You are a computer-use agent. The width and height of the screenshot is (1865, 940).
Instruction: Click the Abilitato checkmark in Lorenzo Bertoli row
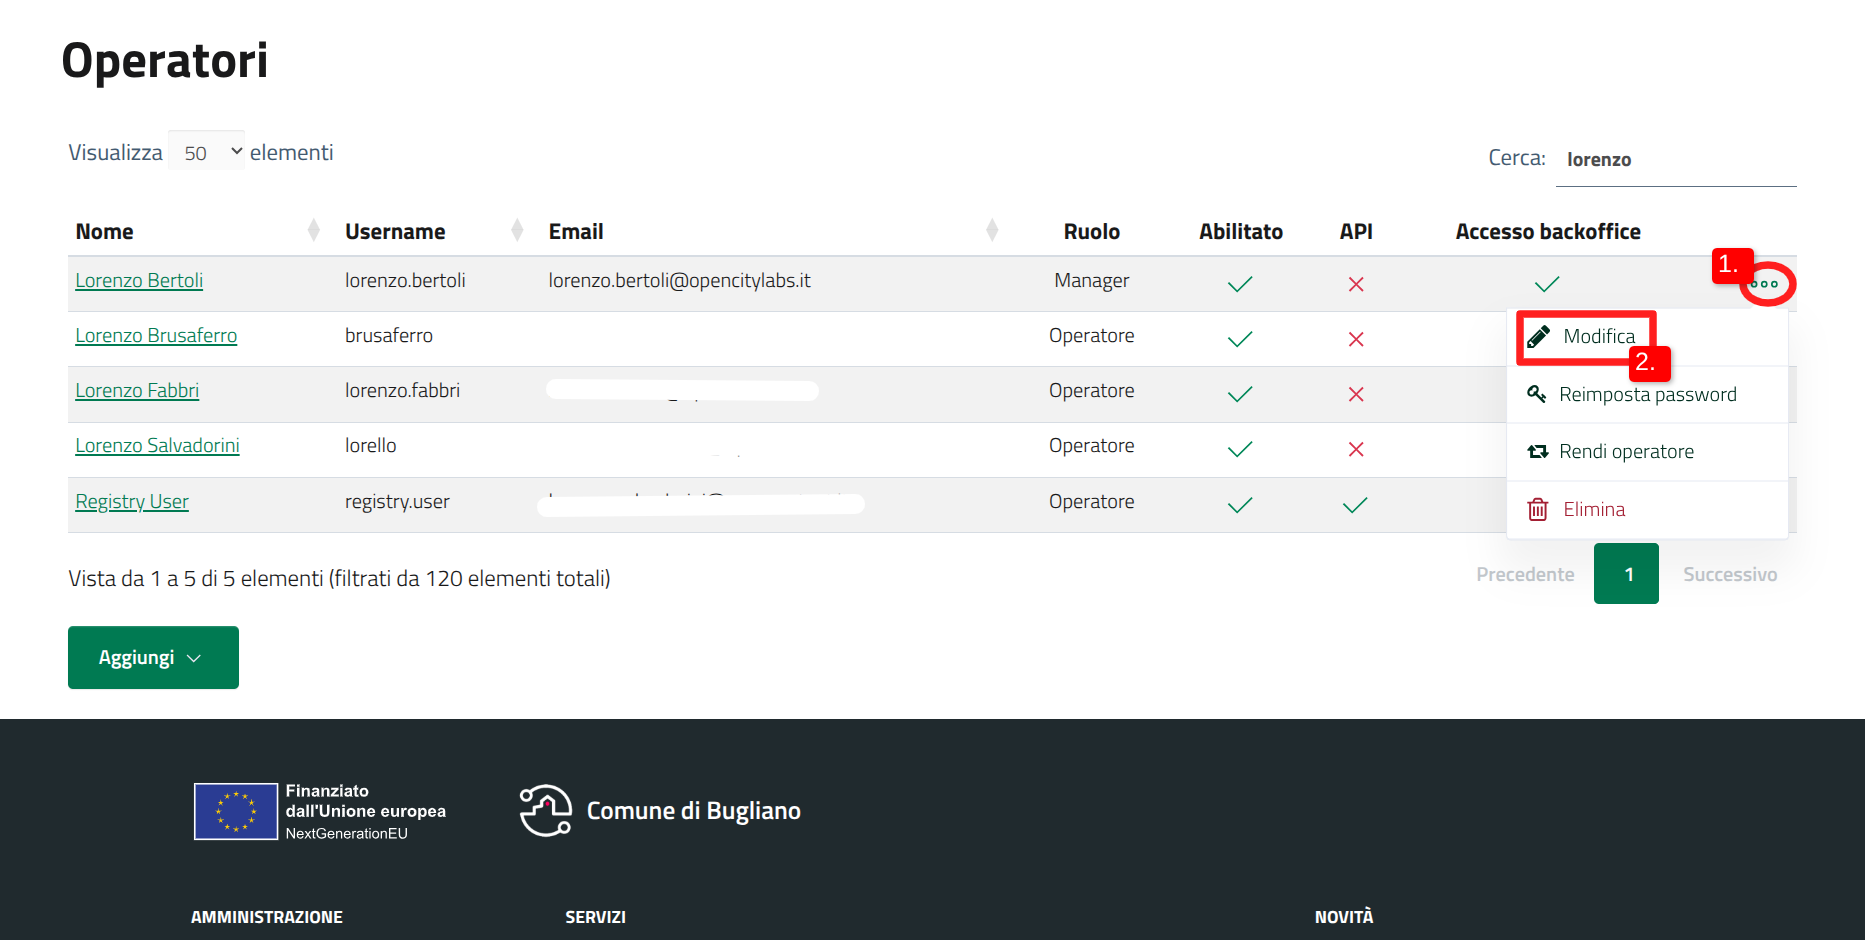(x=1240, y=284)
